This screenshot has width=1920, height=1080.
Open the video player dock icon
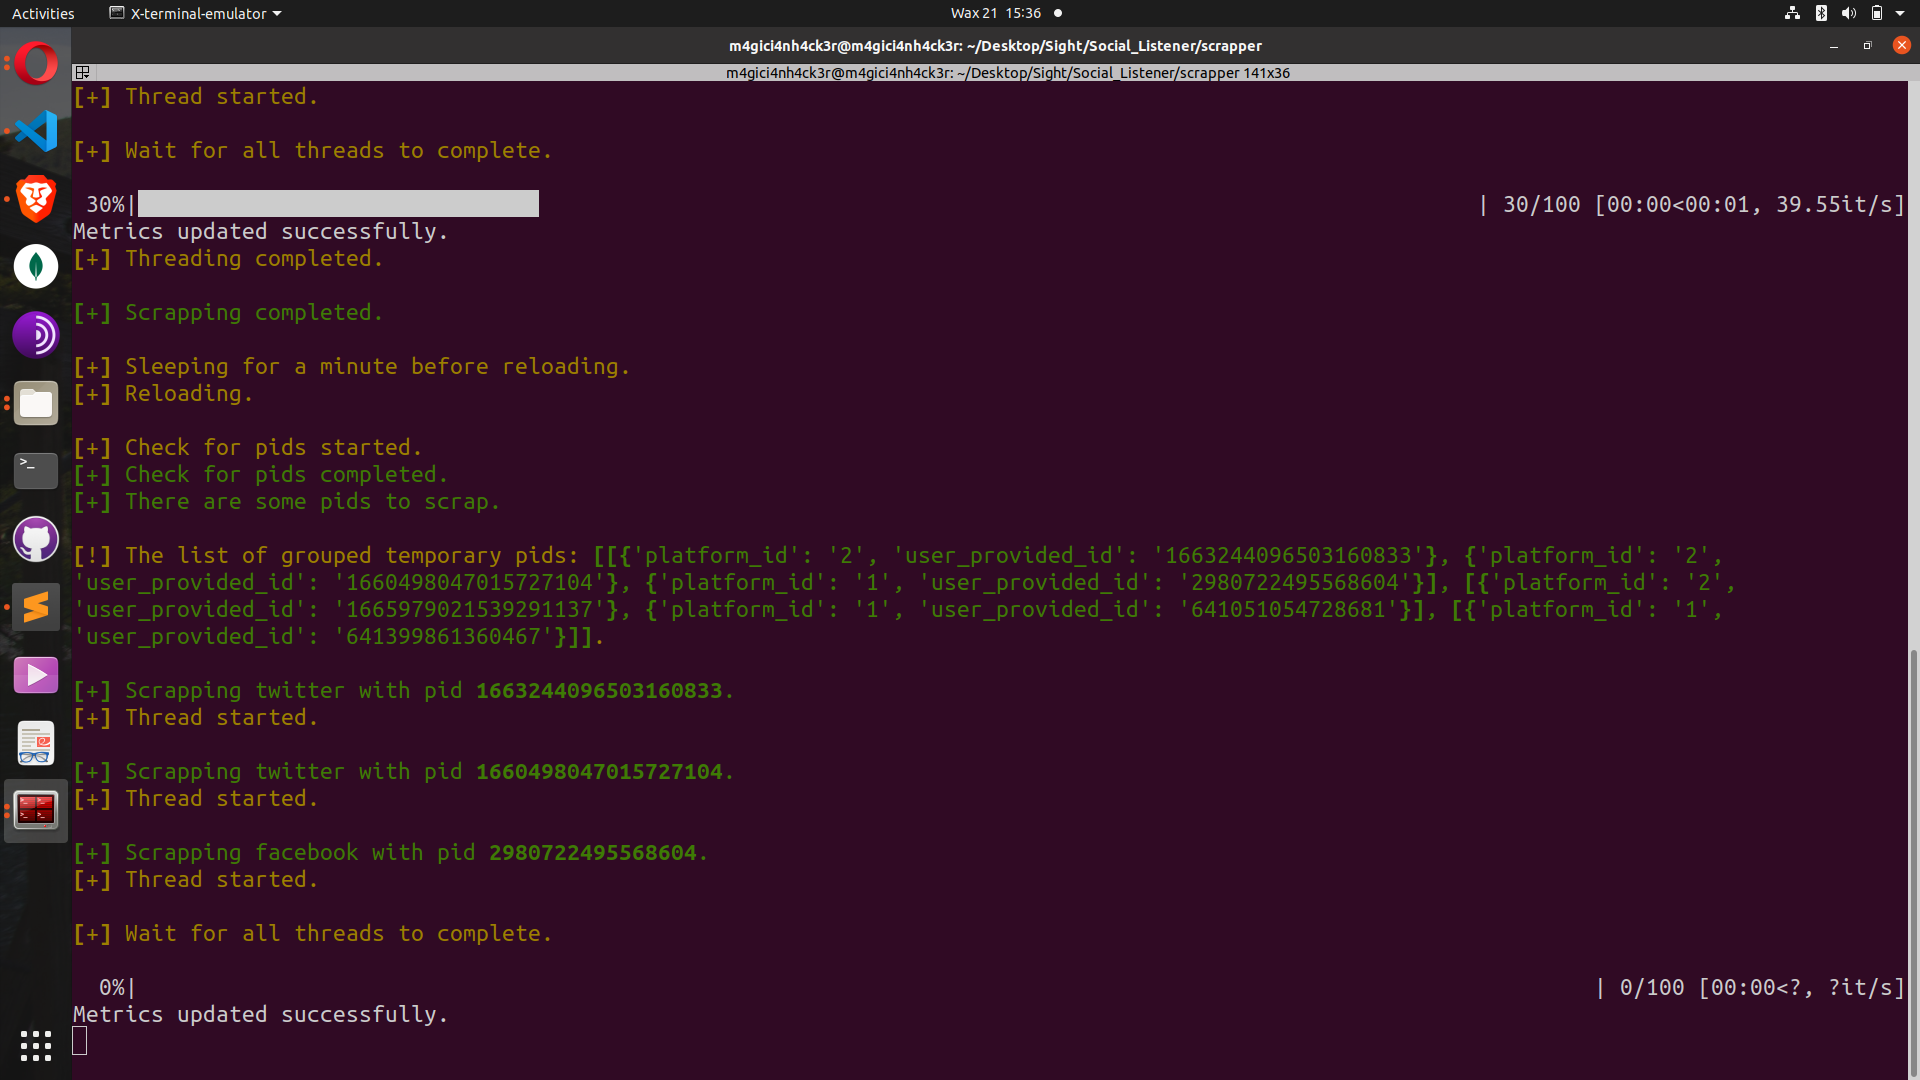click(x=36, y=675)
